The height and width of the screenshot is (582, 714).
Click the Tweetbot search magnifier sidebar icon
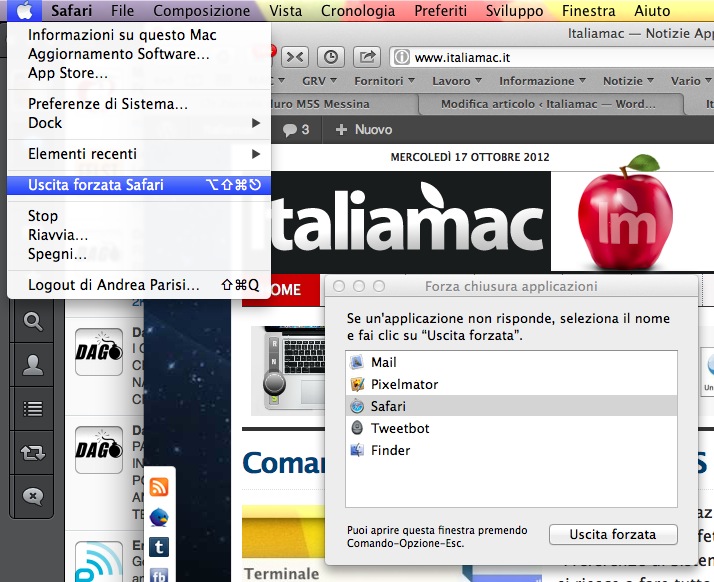pyautogui.click(x=33, y=322)
